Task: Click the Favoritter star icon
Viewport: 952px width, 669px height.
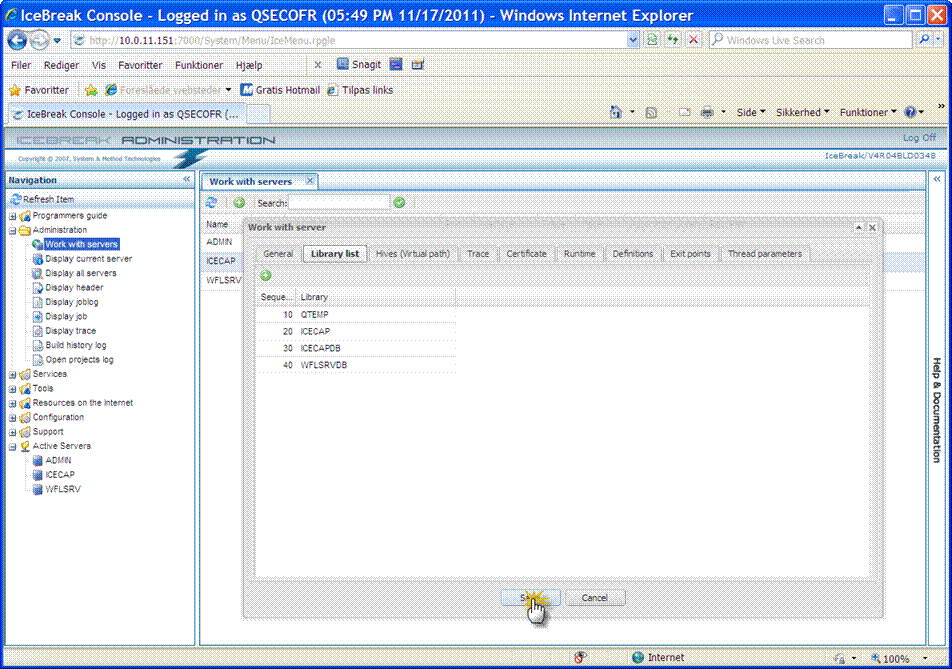Action: pos(15,90)
